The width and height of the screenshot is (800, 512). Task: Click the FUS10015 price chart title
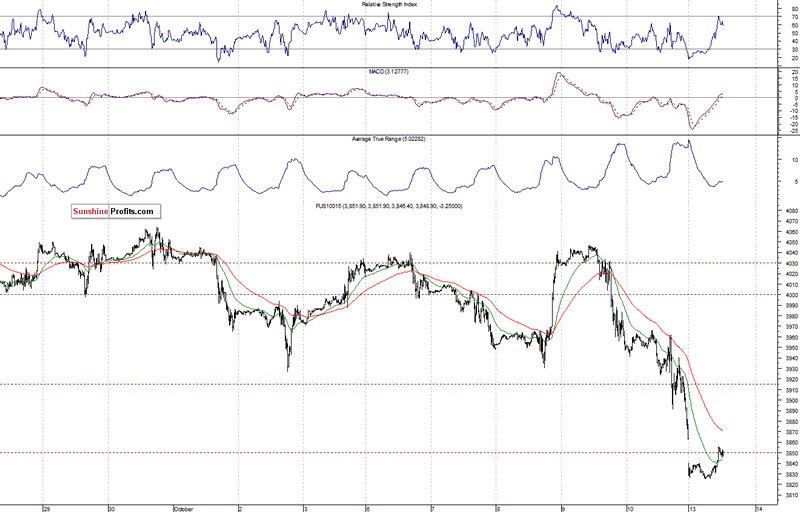pos(391,207)
